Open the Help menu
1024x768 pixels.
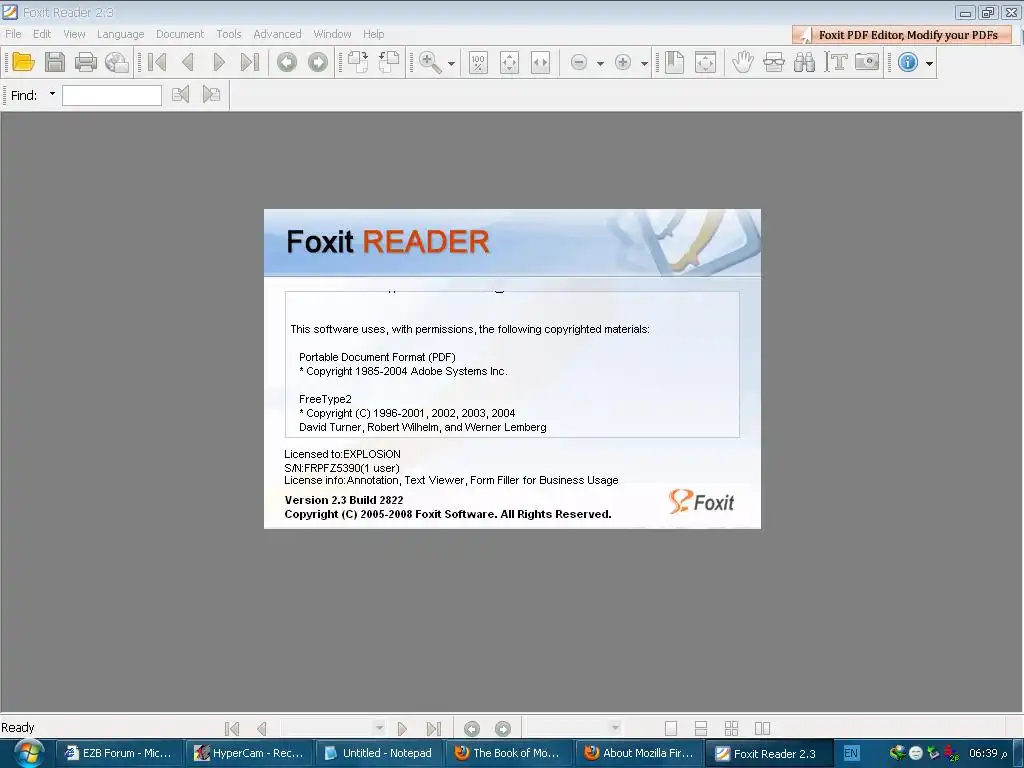pyautogui.click(x=374, y=34)
